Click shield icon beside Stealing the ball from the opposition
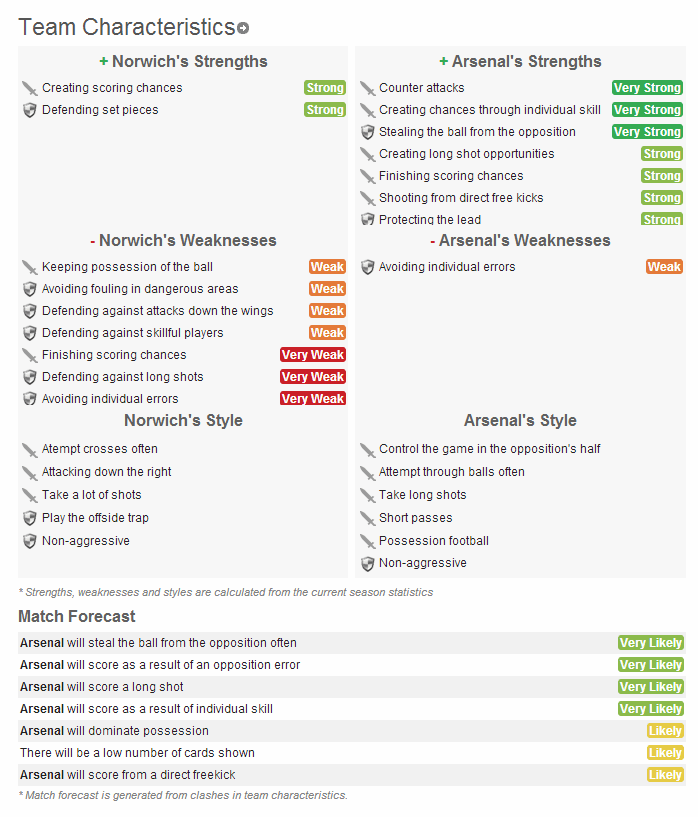This screenshot has height=817, width=698. [367, 132]
